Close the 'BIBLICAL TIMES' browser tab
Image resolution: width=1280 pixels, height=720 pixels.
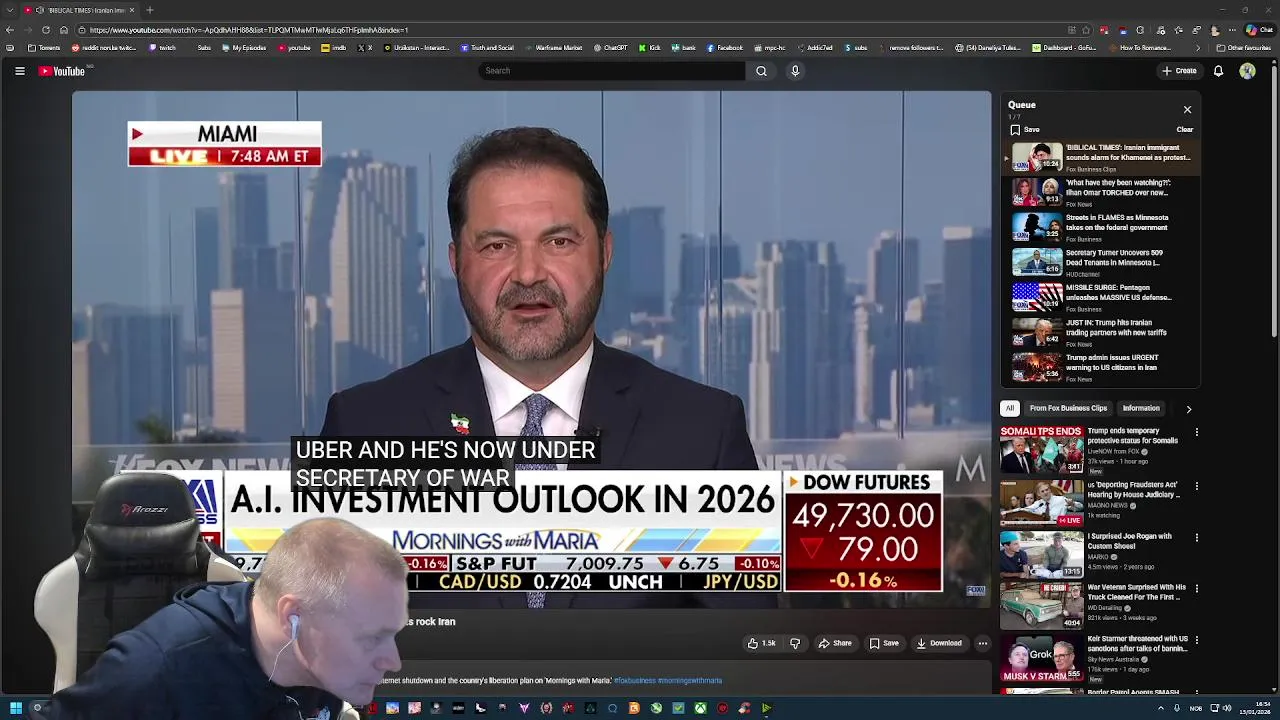click(x=132, y=10)
